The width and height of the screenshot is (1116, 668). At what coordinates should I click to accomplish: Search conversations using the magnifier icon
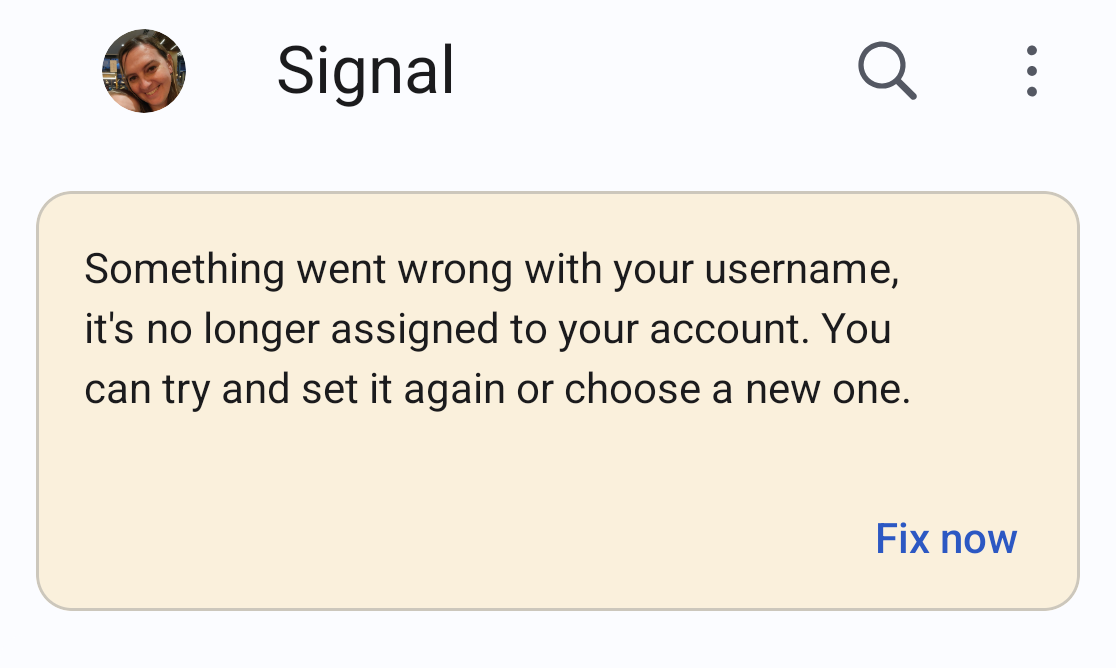point(887,70)
